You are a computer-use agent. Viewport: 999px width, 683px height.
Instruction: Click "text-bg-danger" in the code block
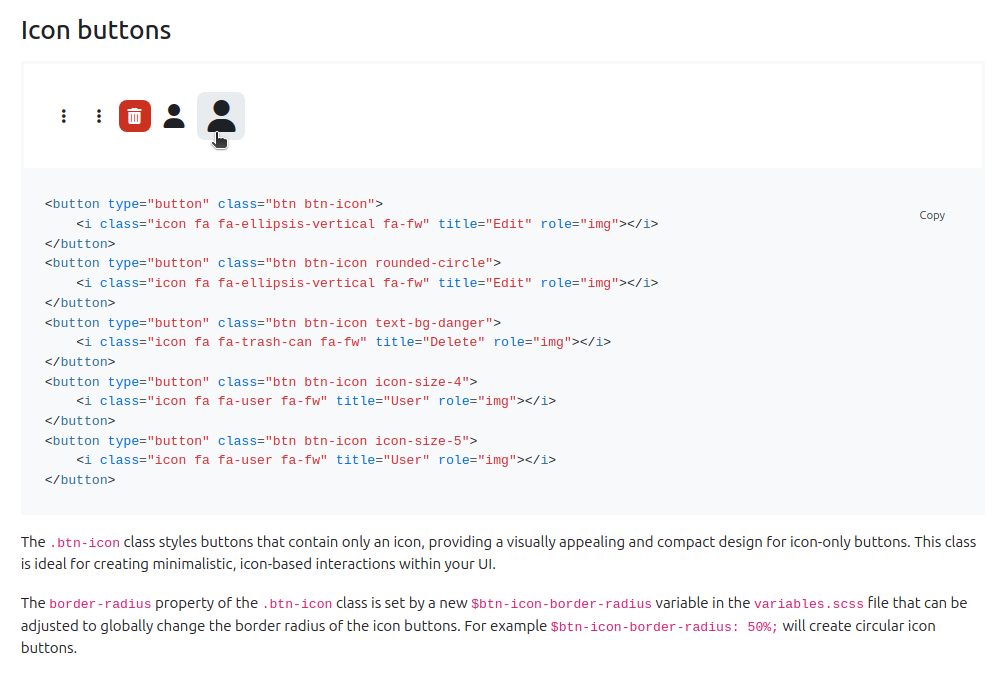[430, 323]
